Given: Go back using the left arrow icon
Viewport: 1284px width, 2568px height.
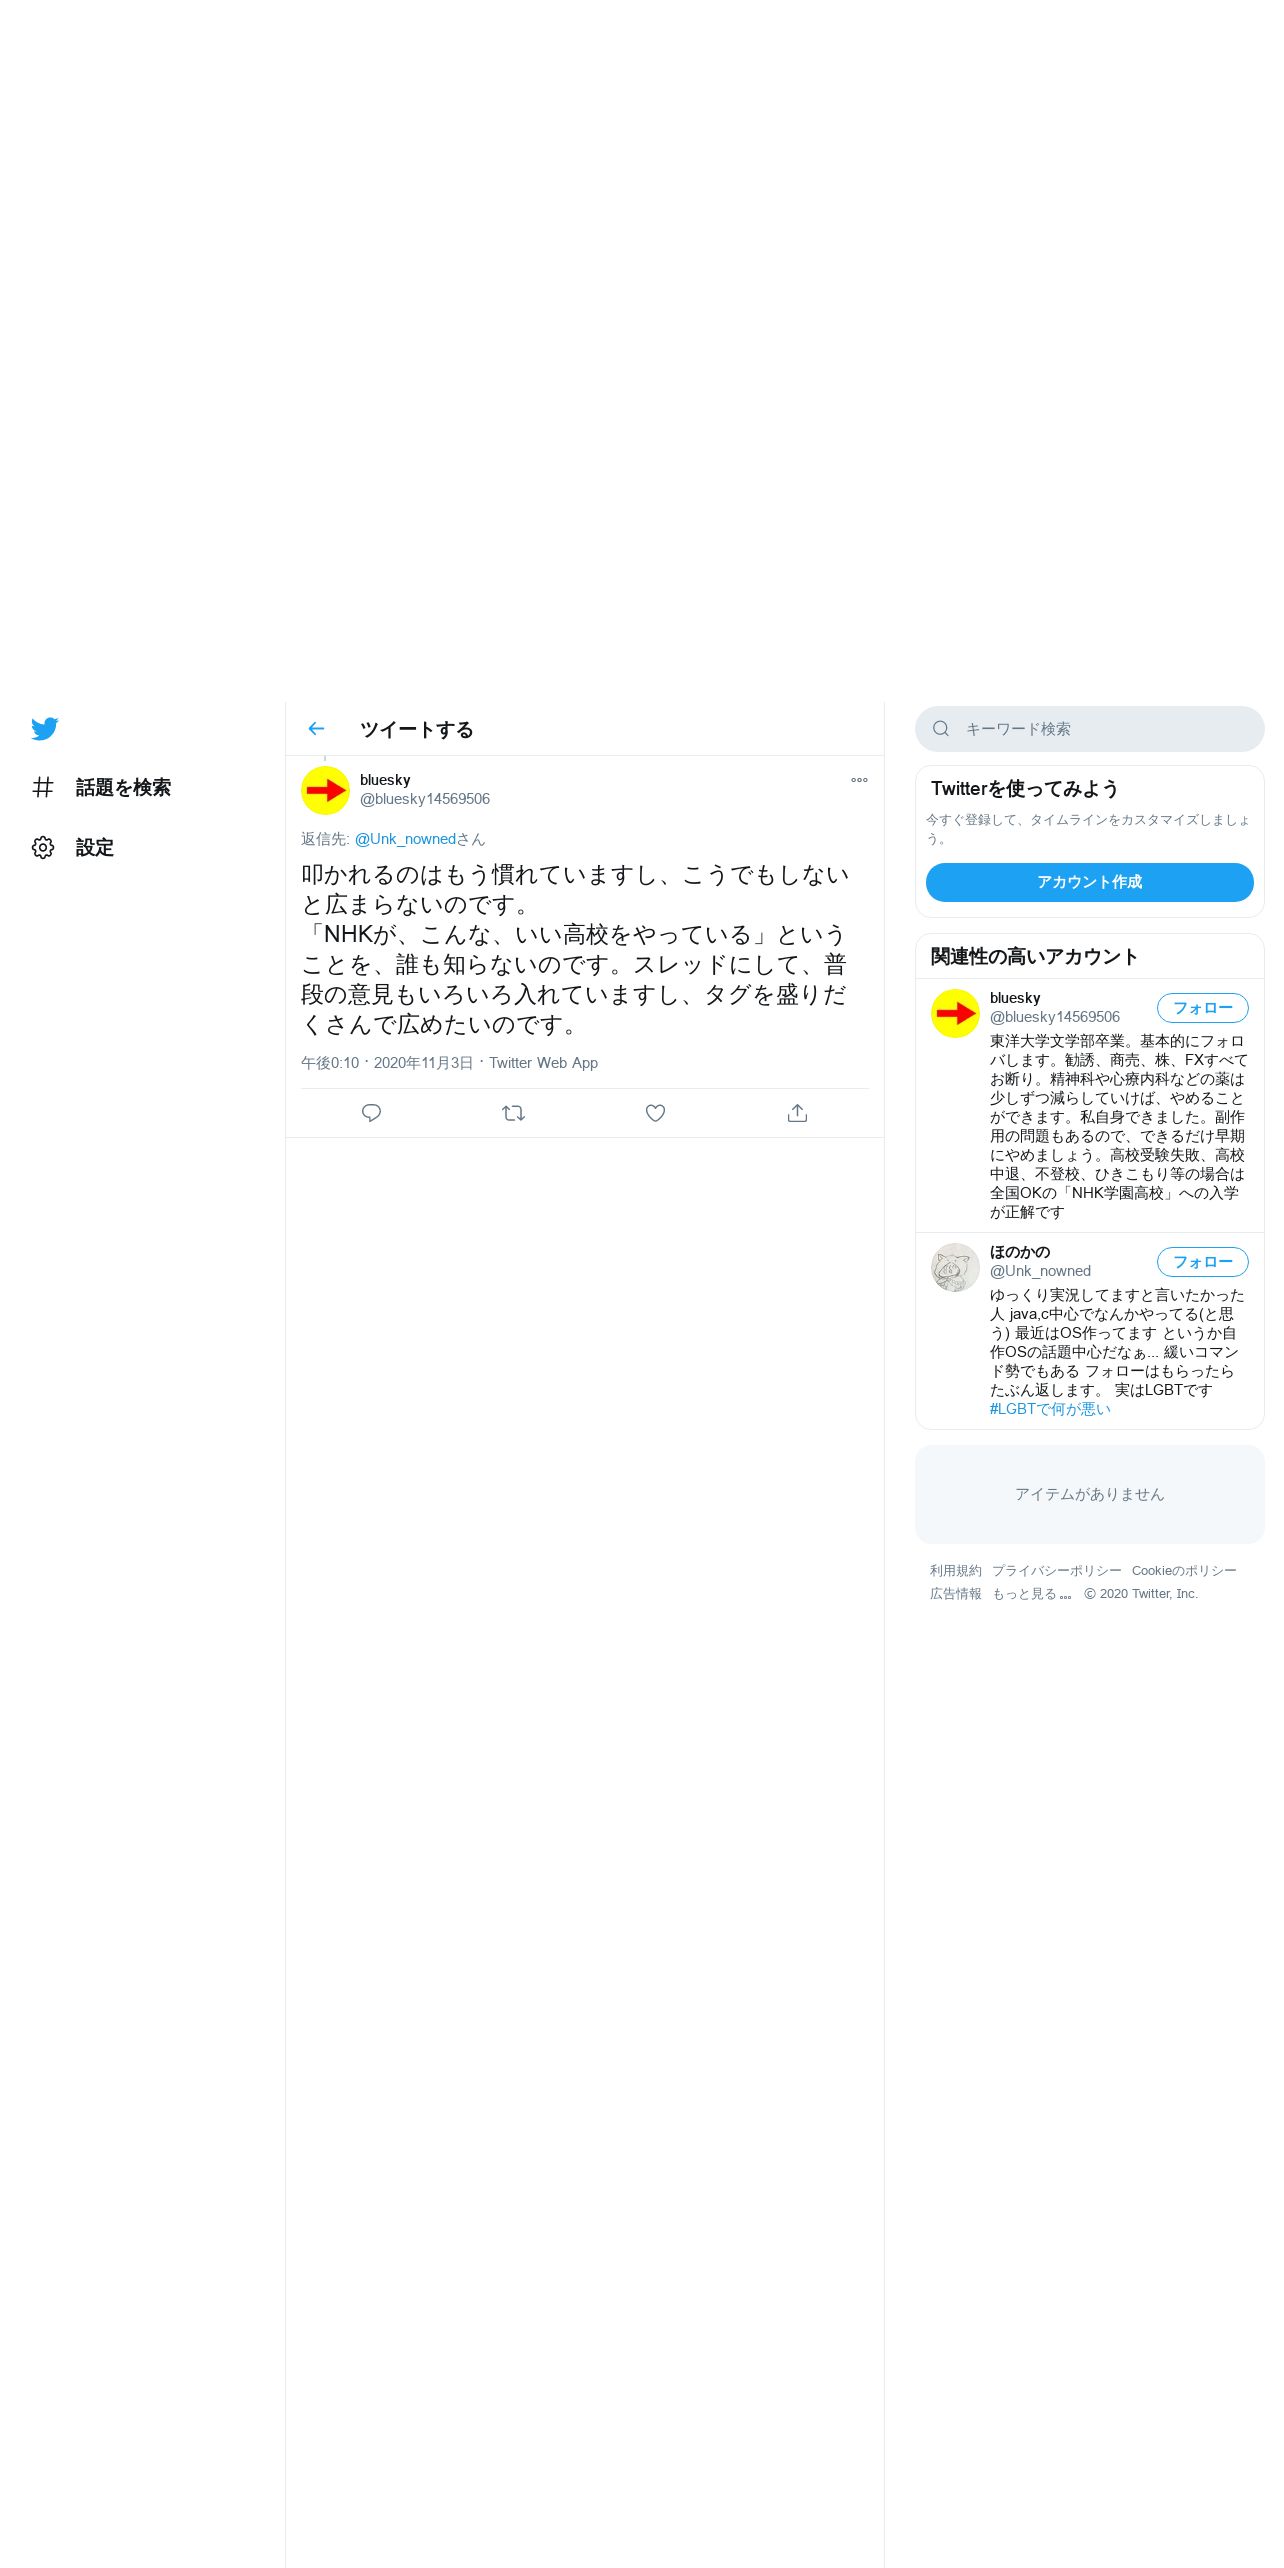Looking at the screenshot, I should [x=316, y=729].
